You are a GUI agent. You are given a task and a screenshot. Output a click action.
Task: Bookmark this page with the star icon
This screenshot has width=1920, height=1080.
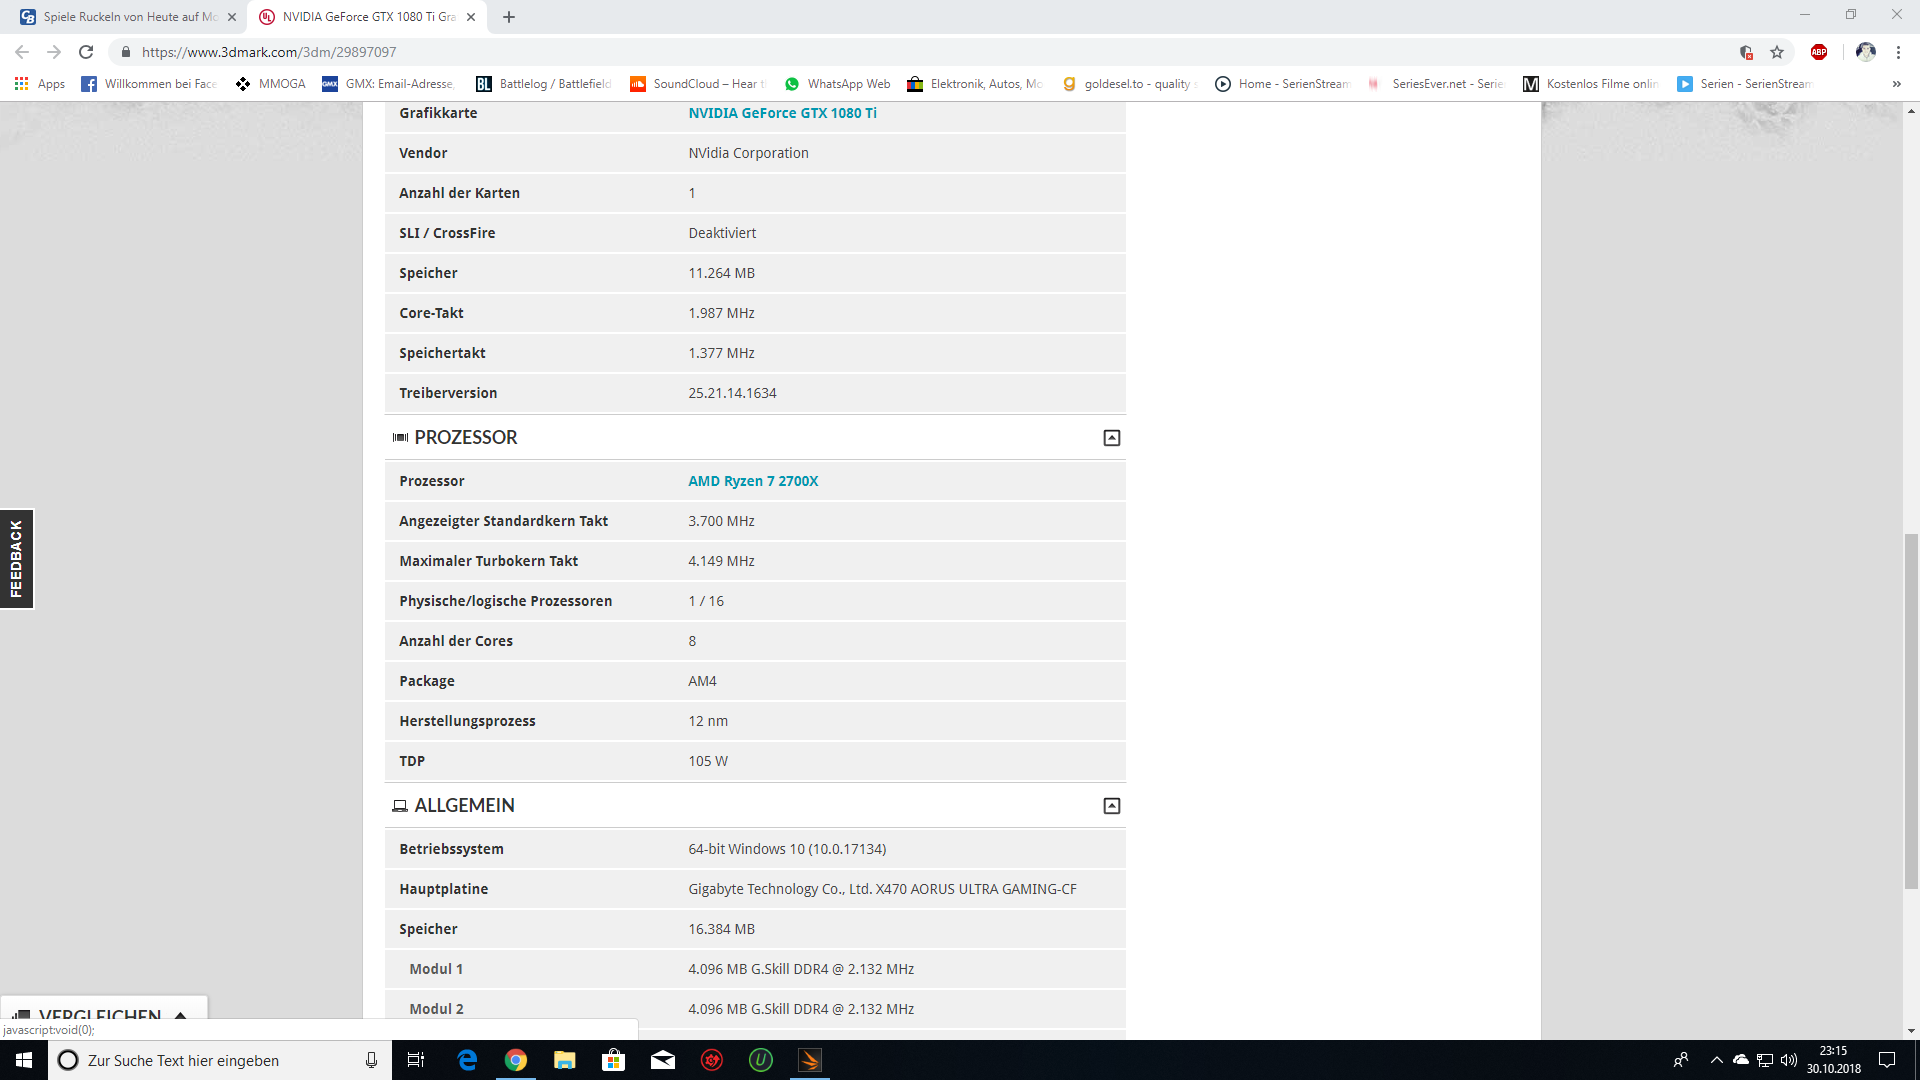tap(1777, 52)
